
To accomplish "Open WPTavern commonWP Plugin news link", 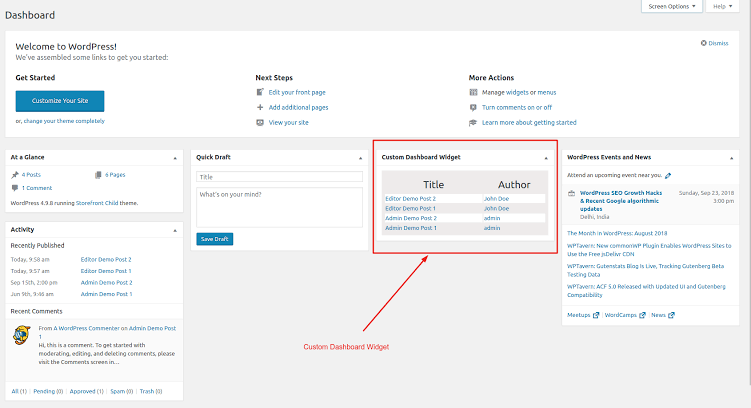I will tap(649, 250).
